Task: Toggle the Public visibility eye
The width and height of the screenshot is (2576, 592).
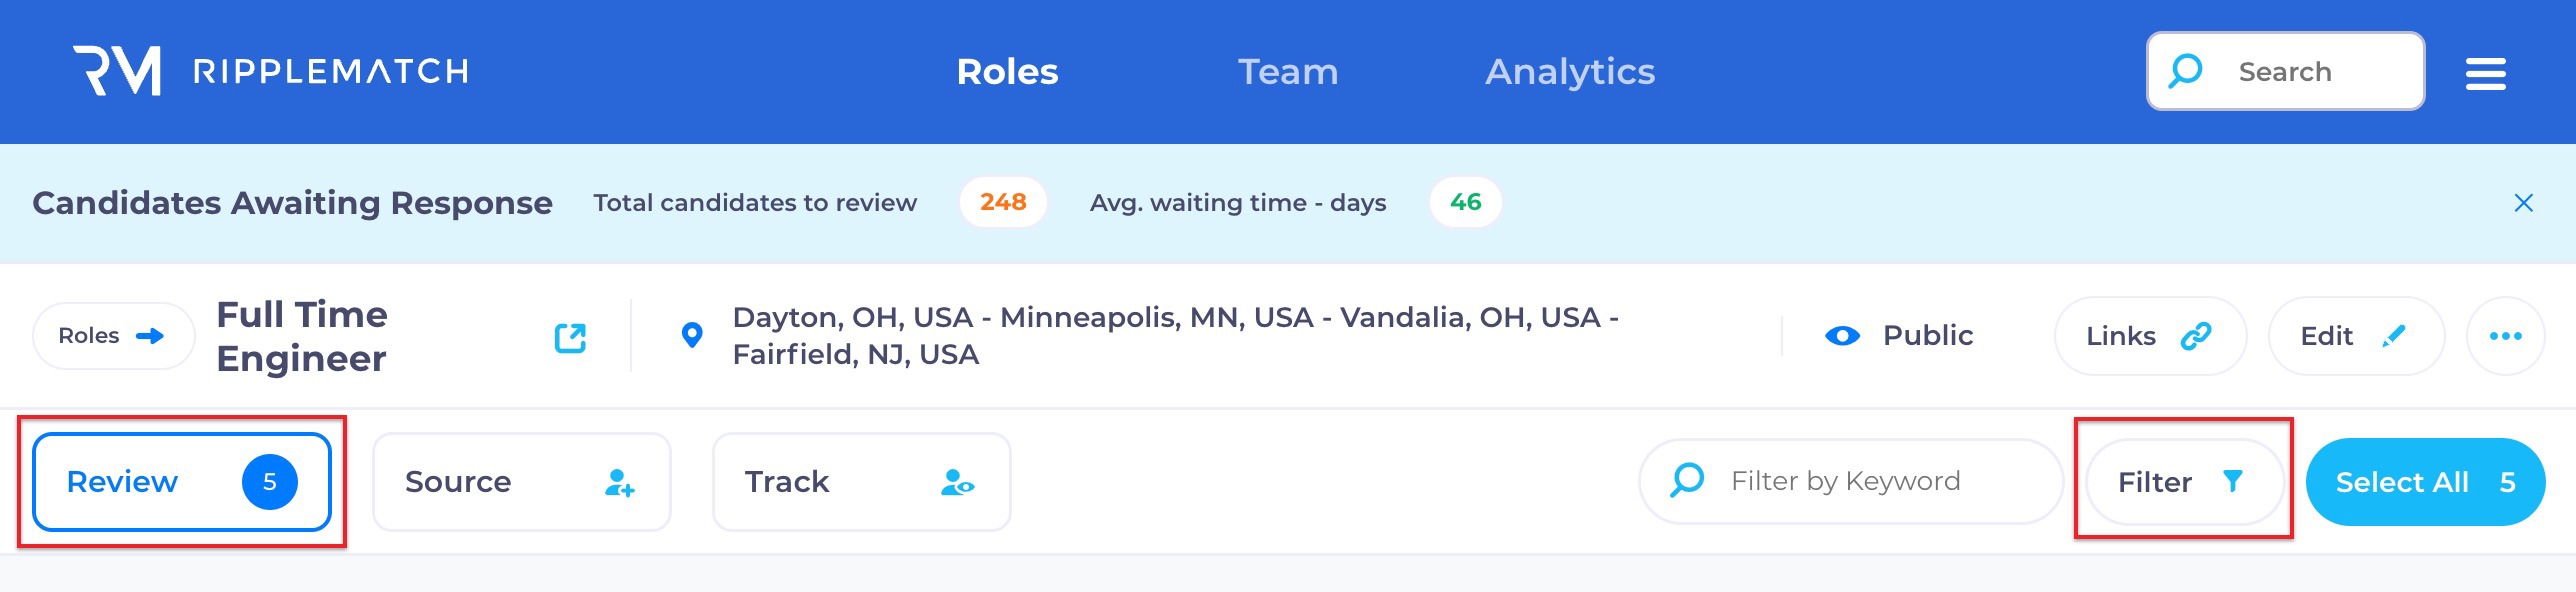Action: (x=1842, y=336)
